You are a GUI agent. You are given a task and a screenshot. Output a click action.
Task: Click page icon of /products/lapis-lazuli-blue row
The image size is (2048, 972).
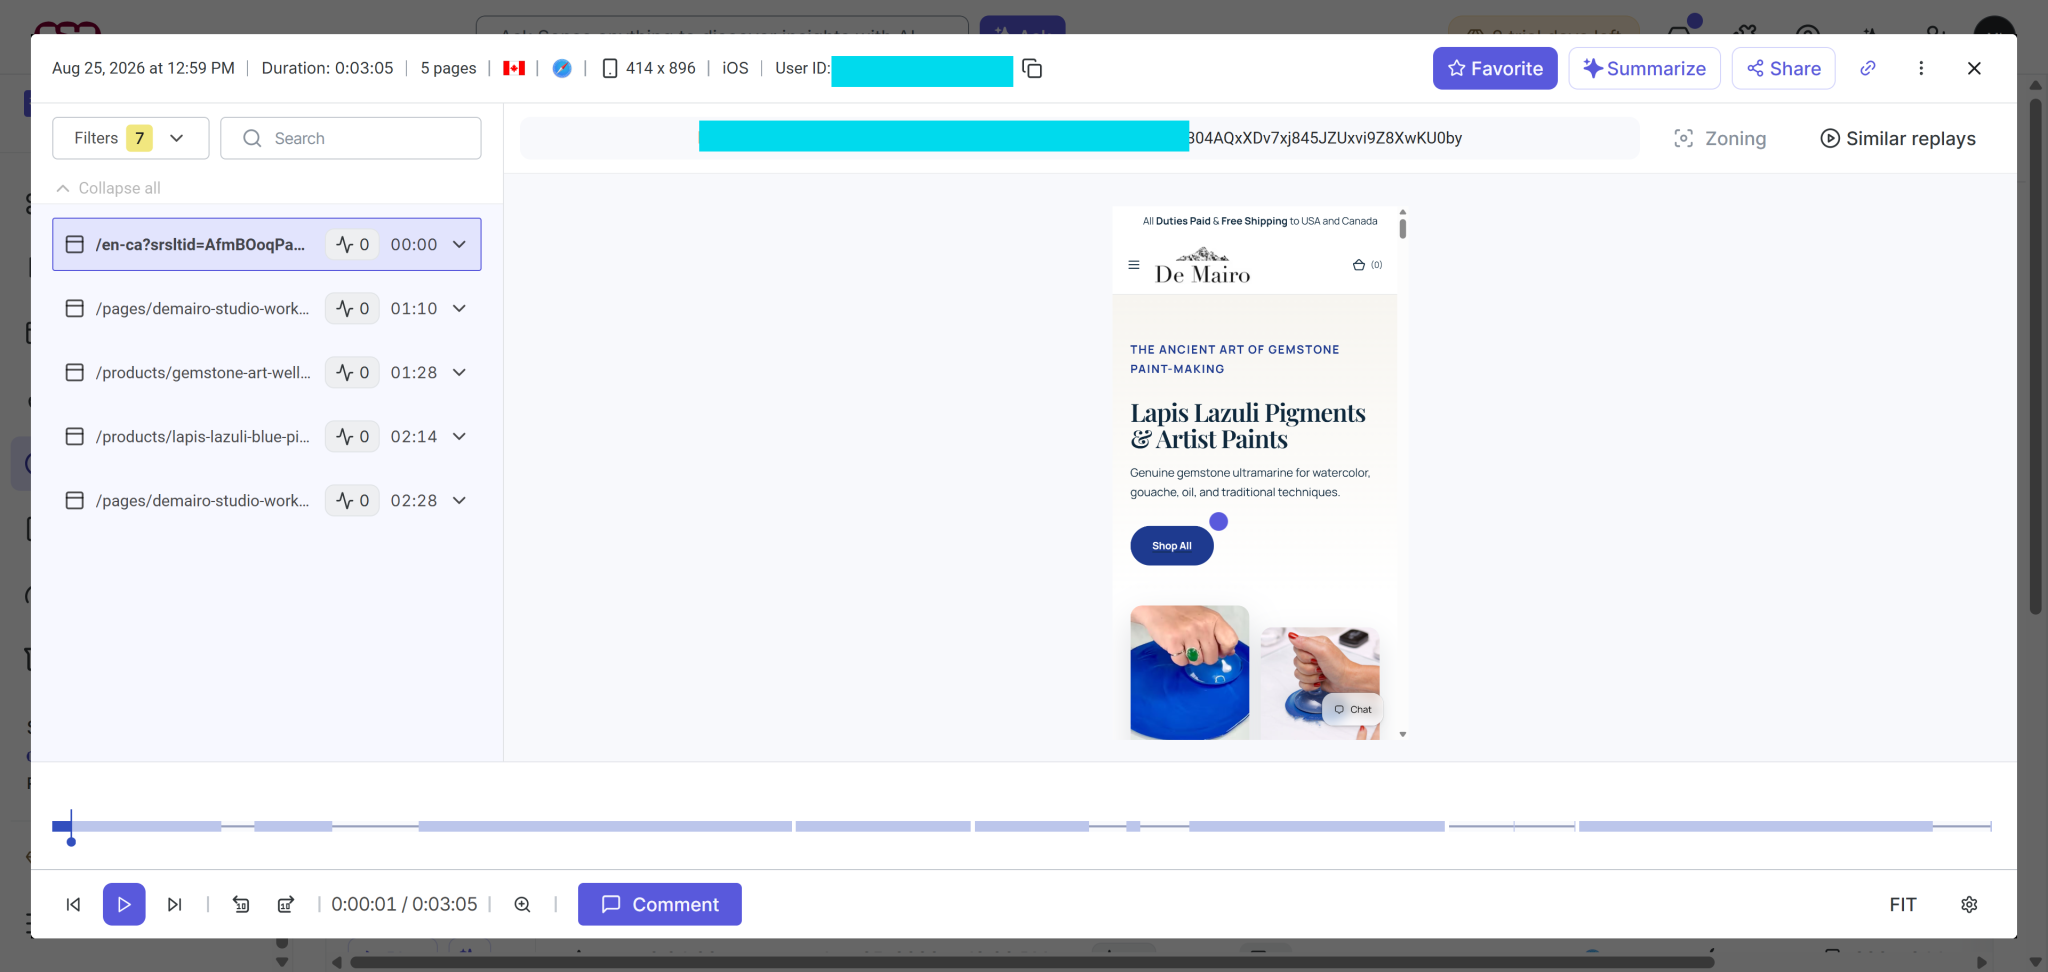pos(74,436)
